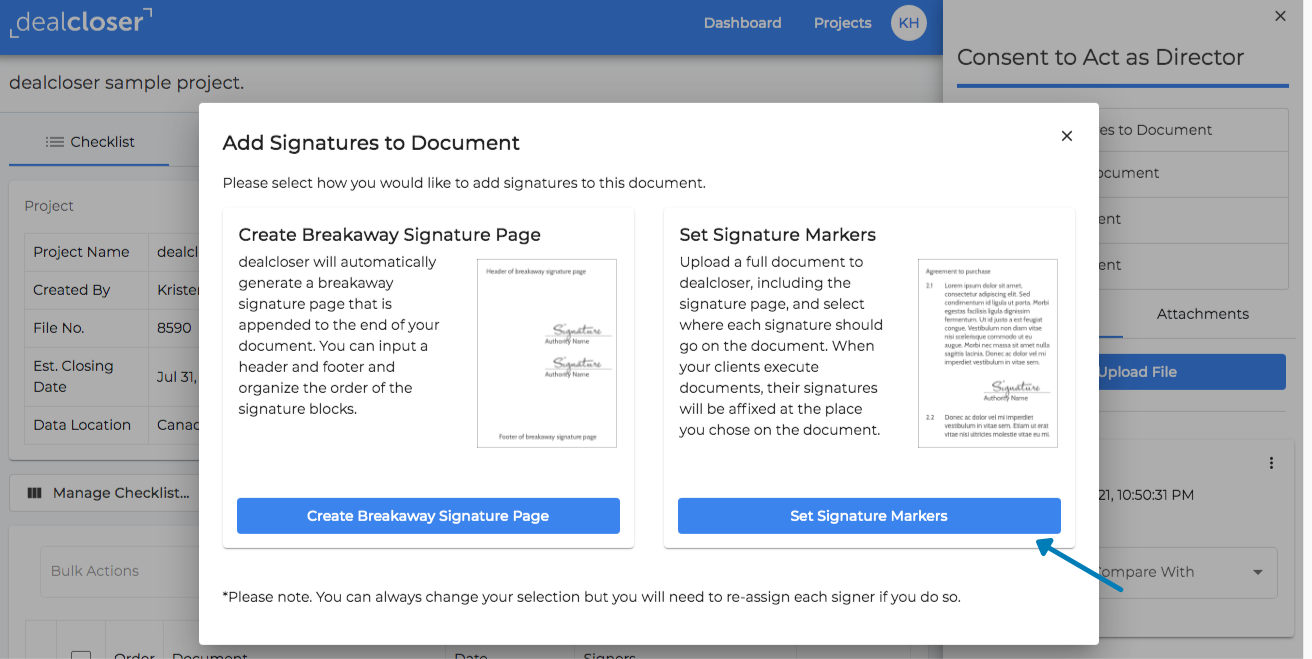Select the File No. cell

tap(87, 328)
